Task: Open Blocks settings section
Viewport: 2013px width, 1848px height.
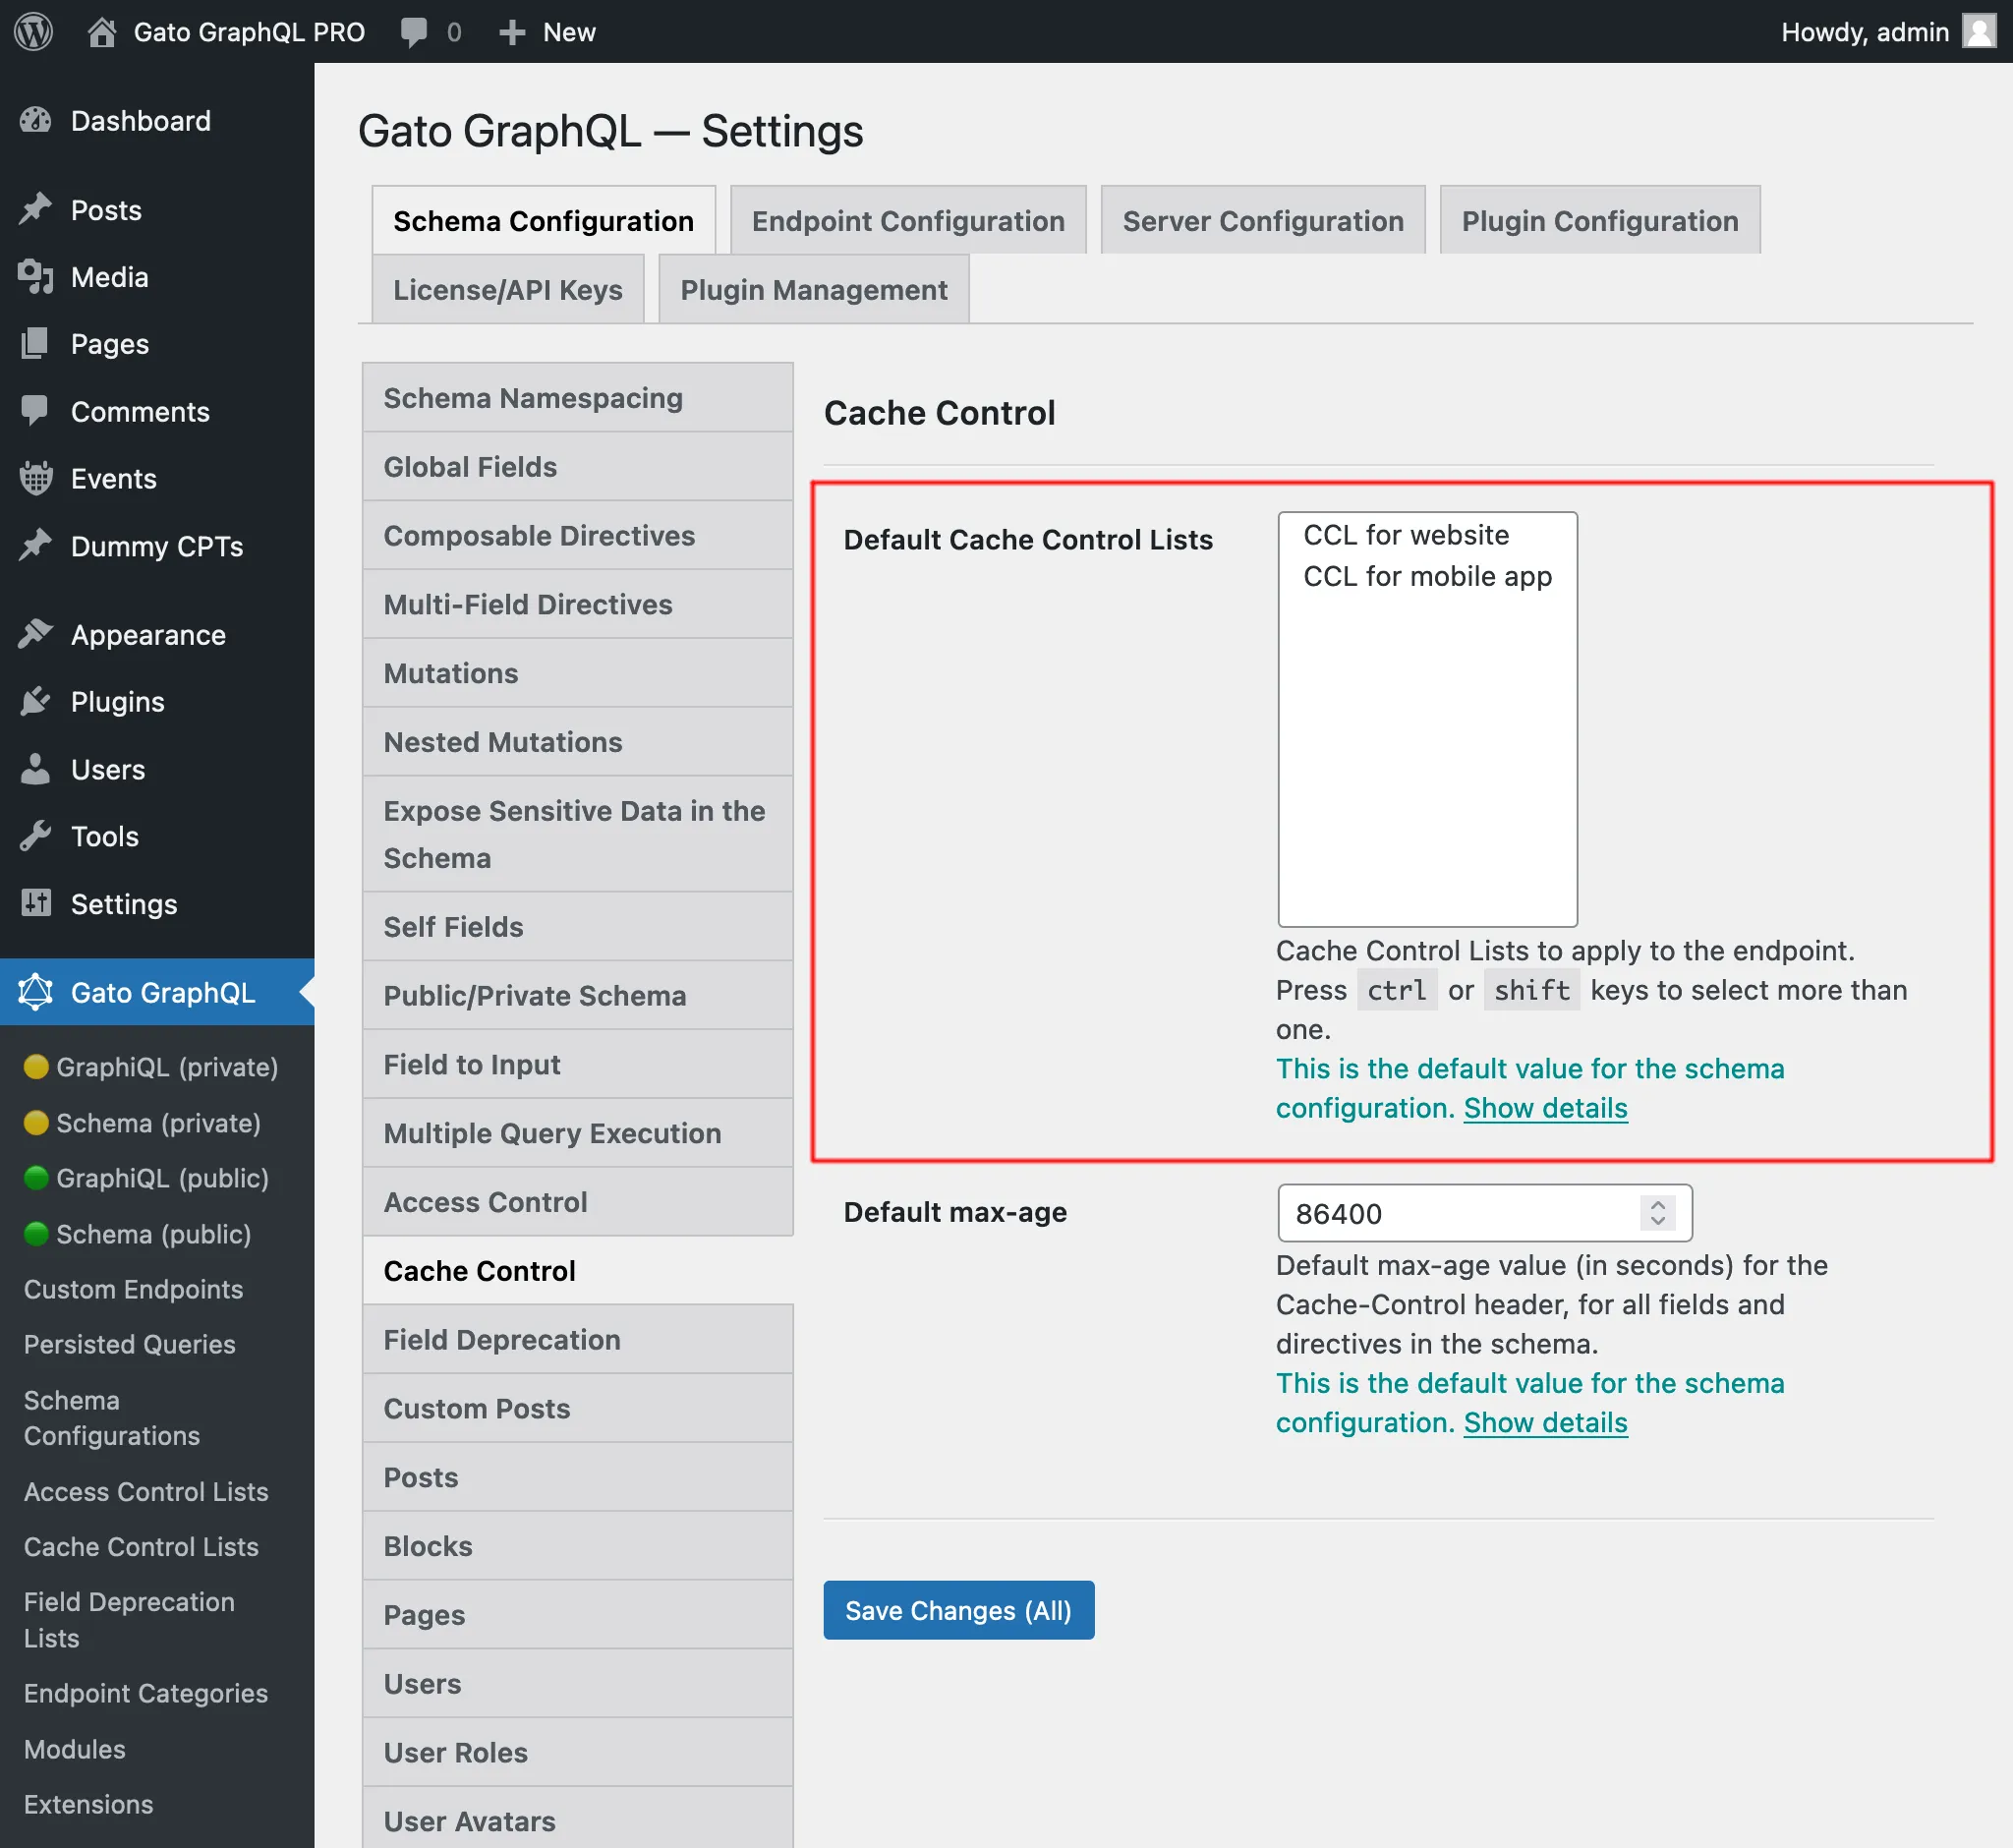Action: [x=578, y=1546]
